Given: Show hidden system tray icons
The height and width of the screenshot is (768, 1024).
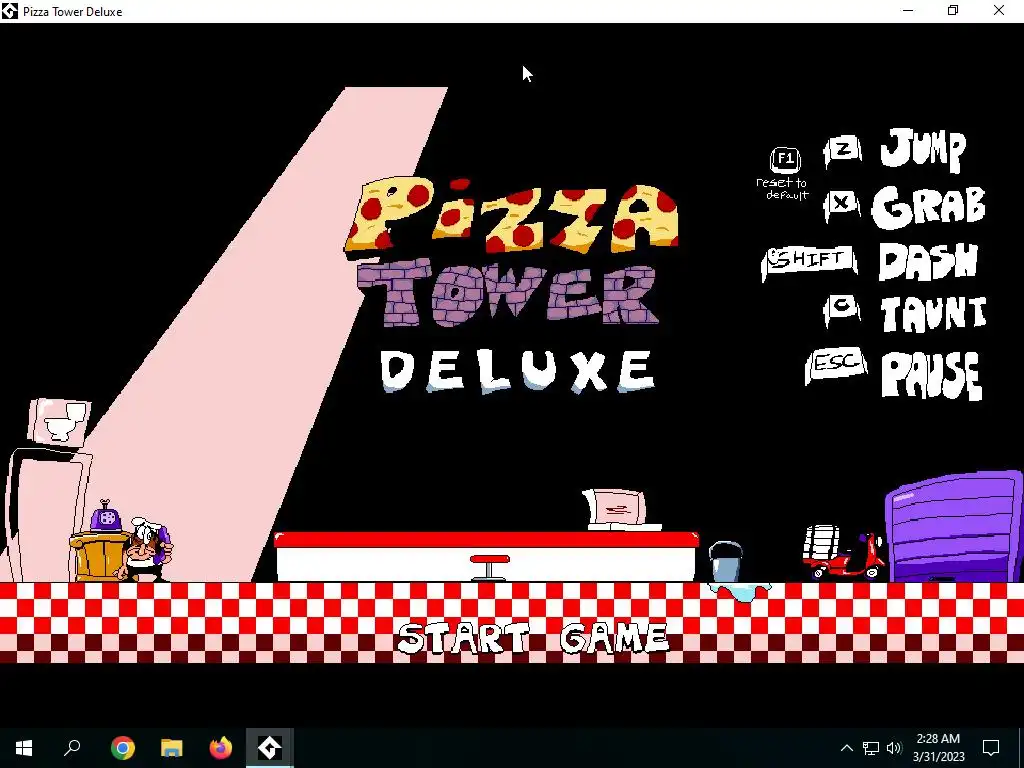Looking at the screenshot, I should (846, 748).
